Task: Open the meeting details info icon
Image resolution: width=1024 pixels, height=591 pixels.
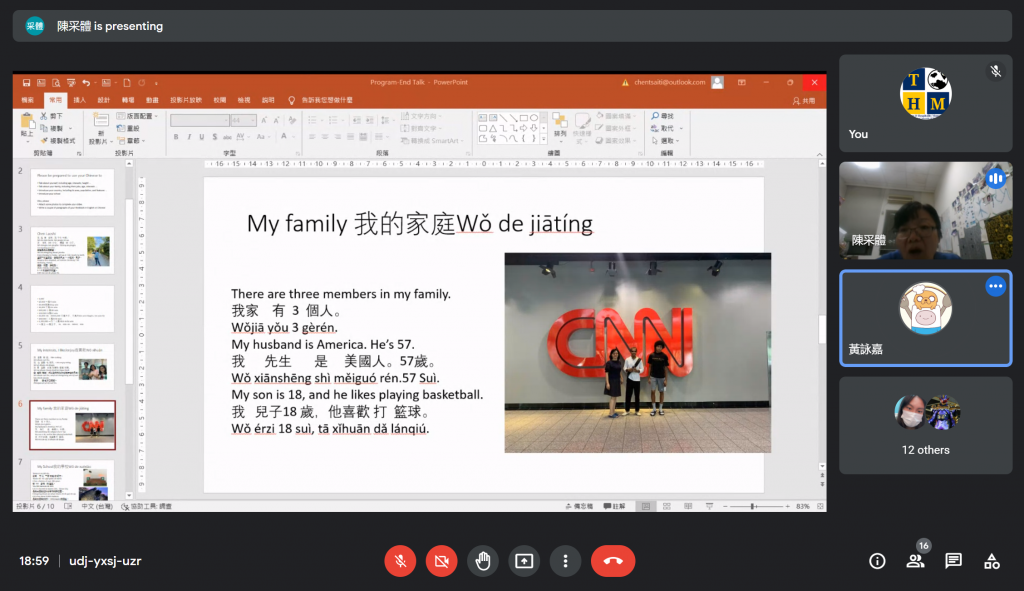Action: (877, 561)
